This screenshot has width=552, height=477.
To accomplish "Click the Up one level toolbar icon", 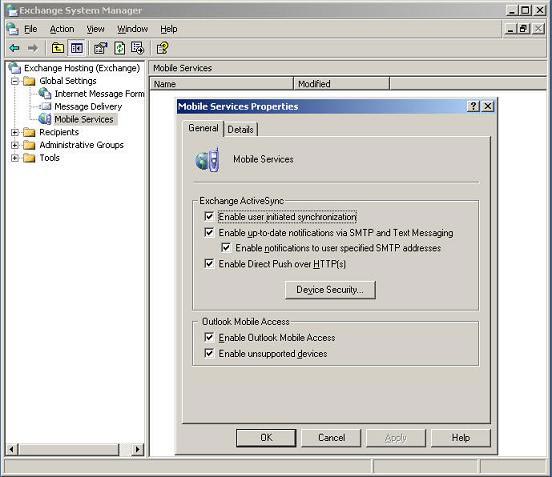I will (58, 48).
